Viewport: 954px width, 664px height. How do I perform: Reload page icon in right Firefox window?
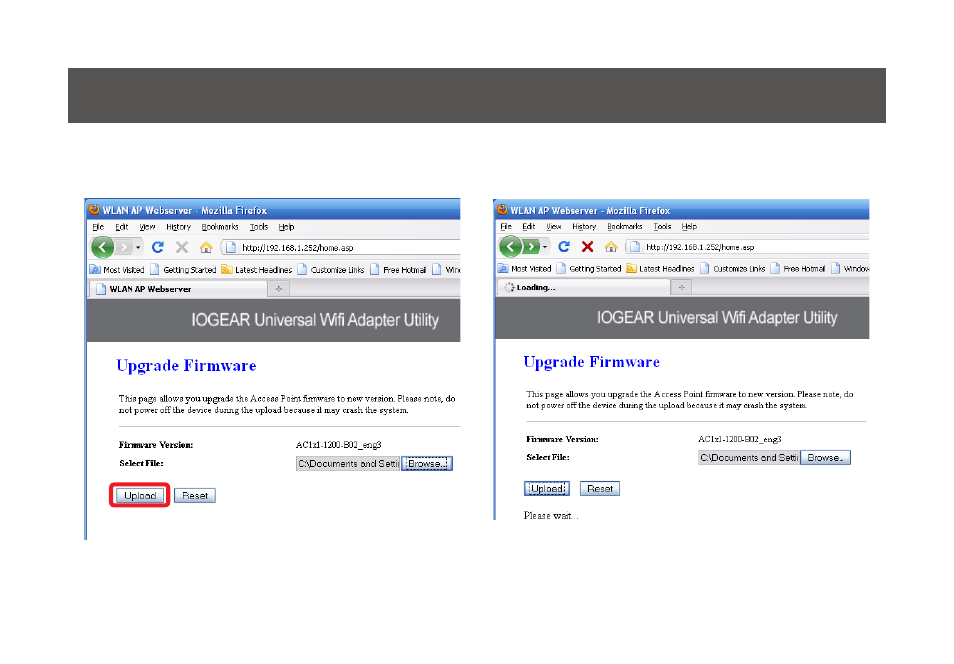pyautogui.click(x=564, y=246)
